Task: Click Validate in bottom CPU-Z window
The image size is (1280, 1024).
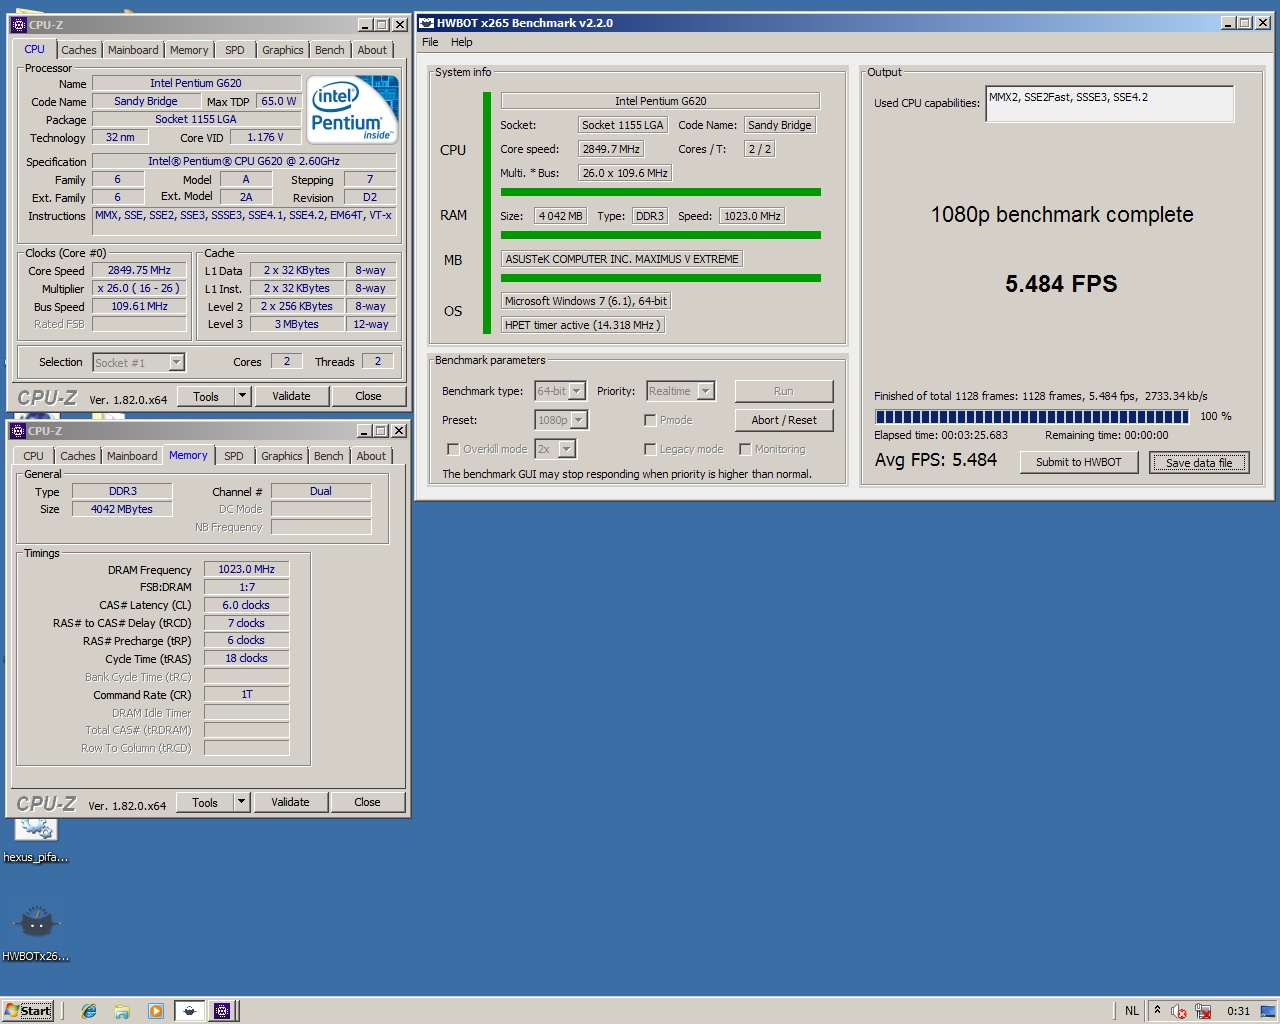Action: click(290, 802)
